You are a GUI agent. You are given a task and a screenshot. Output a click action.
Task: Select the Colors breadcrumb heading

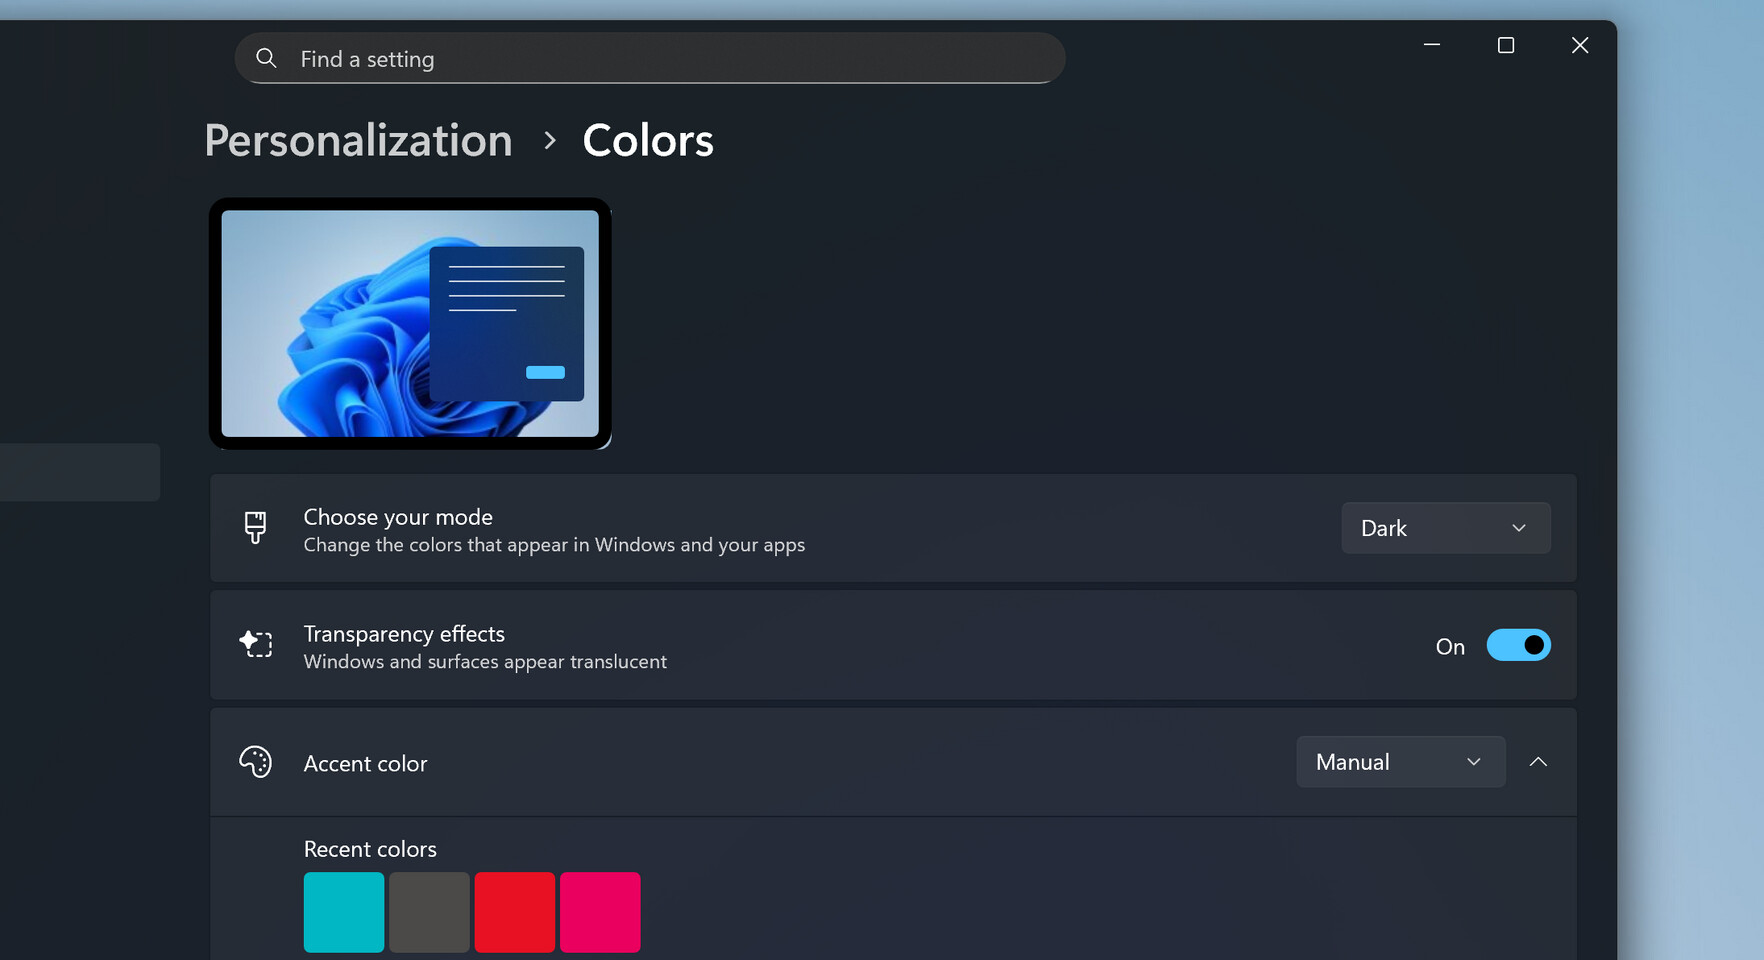pos(647,140)
